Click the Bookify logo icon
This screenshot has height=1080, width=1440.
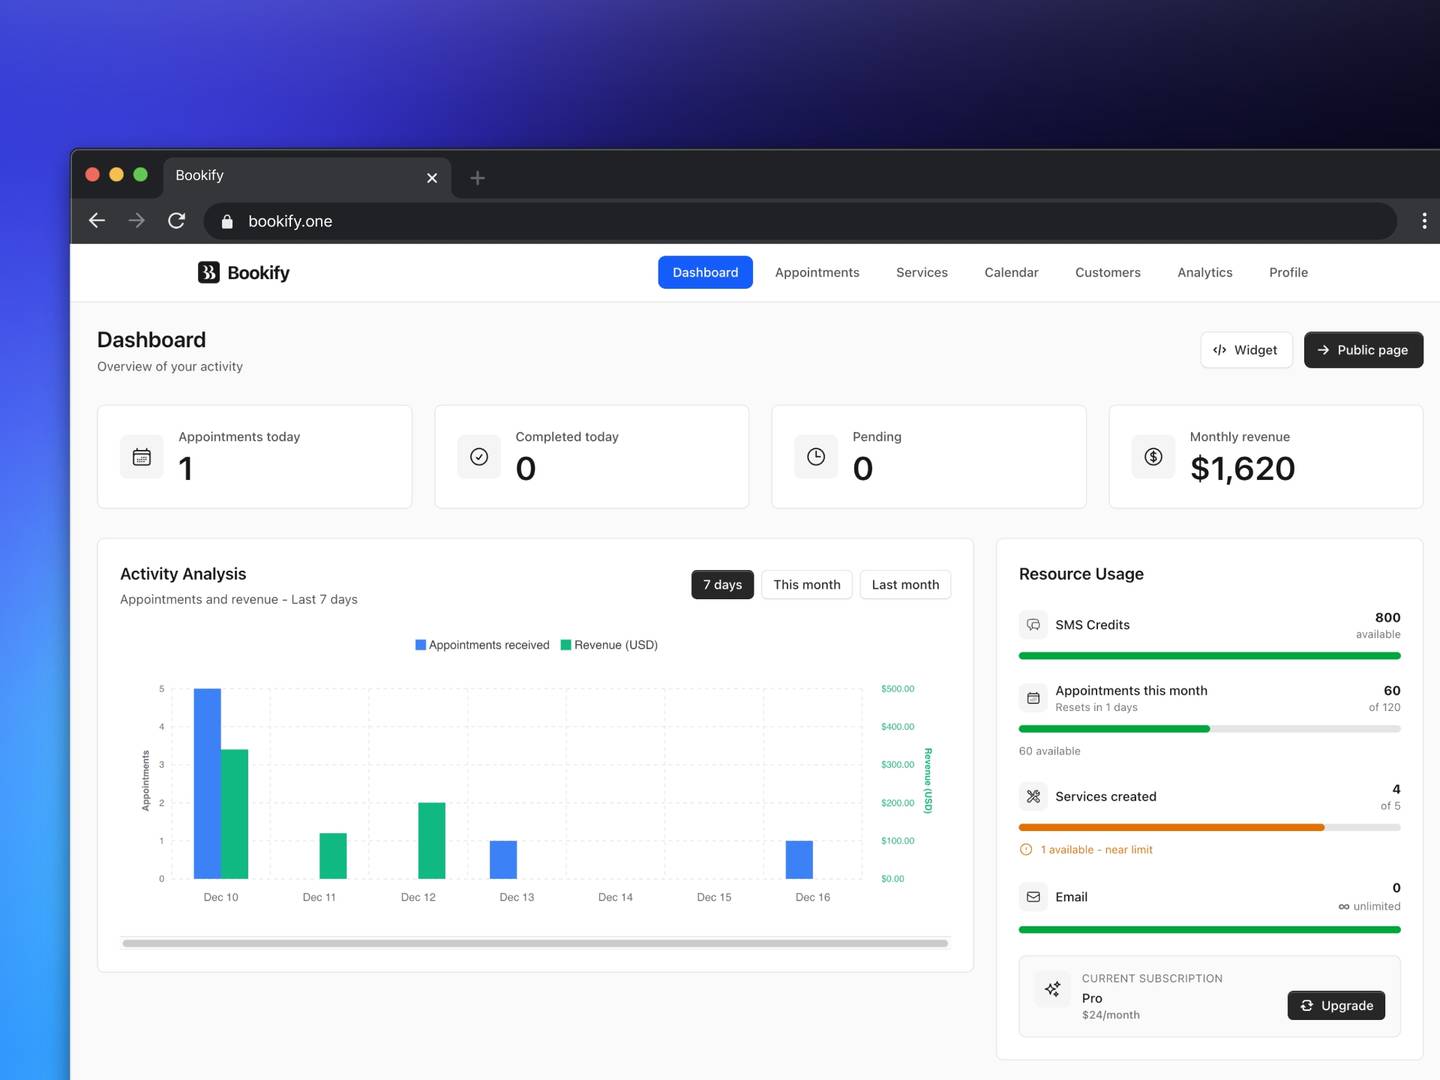(207, 272)
